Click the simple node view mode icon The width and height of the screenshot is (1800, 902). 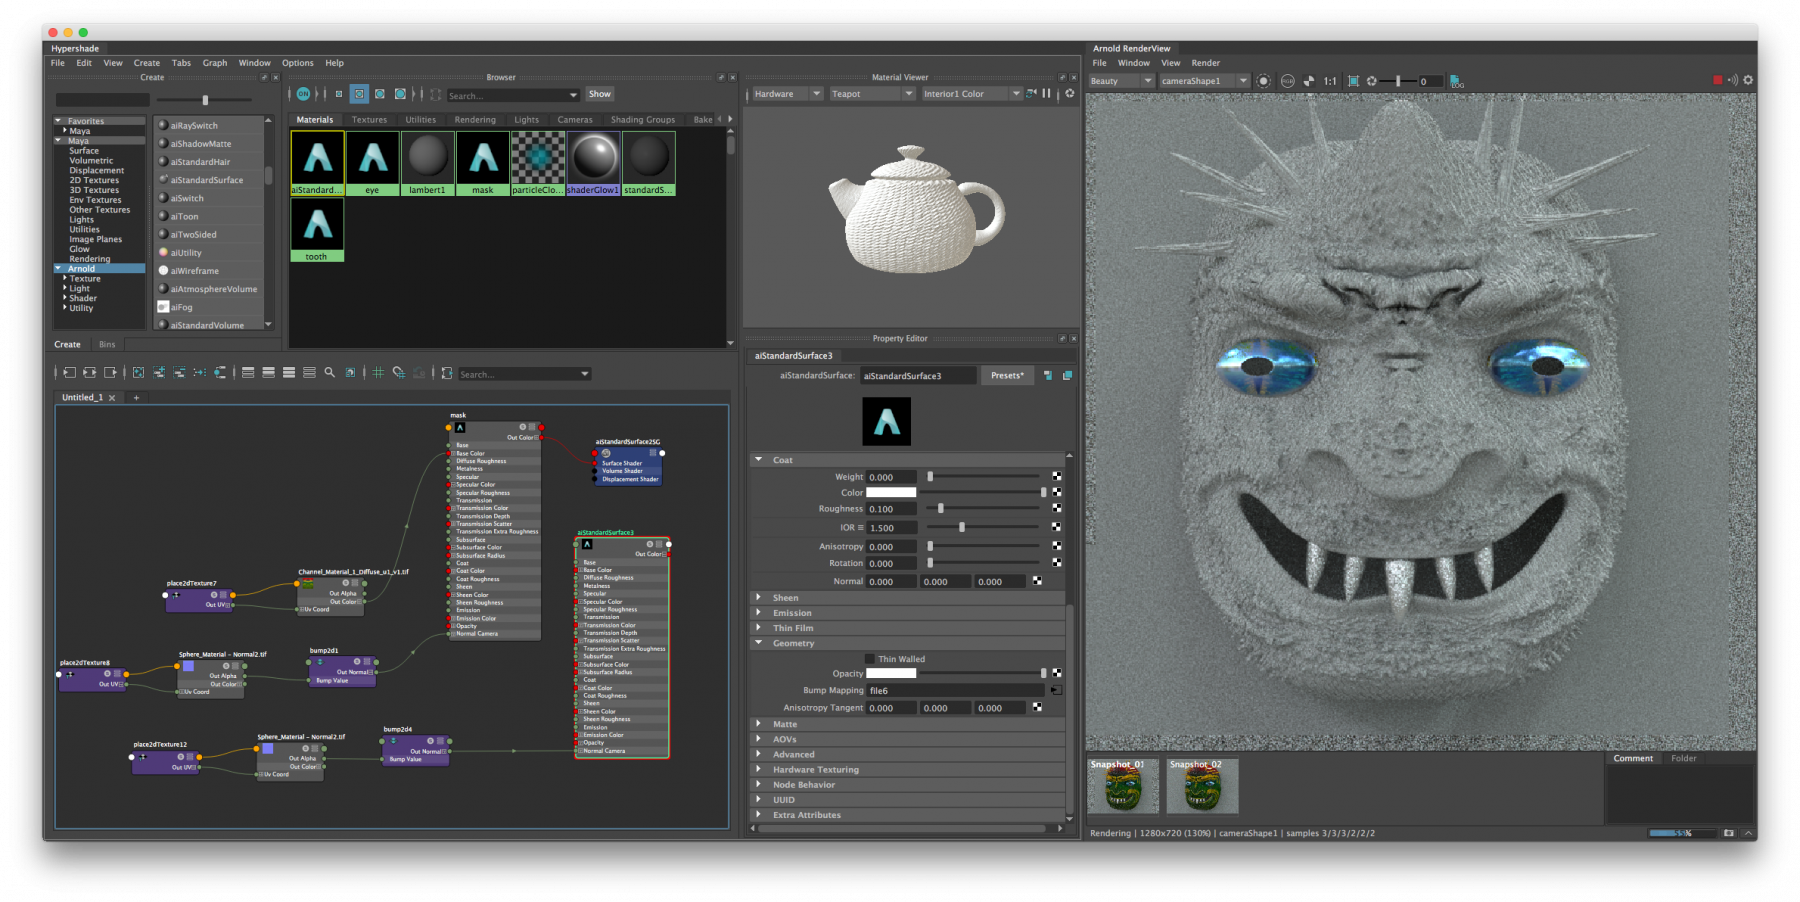point(248,373)
